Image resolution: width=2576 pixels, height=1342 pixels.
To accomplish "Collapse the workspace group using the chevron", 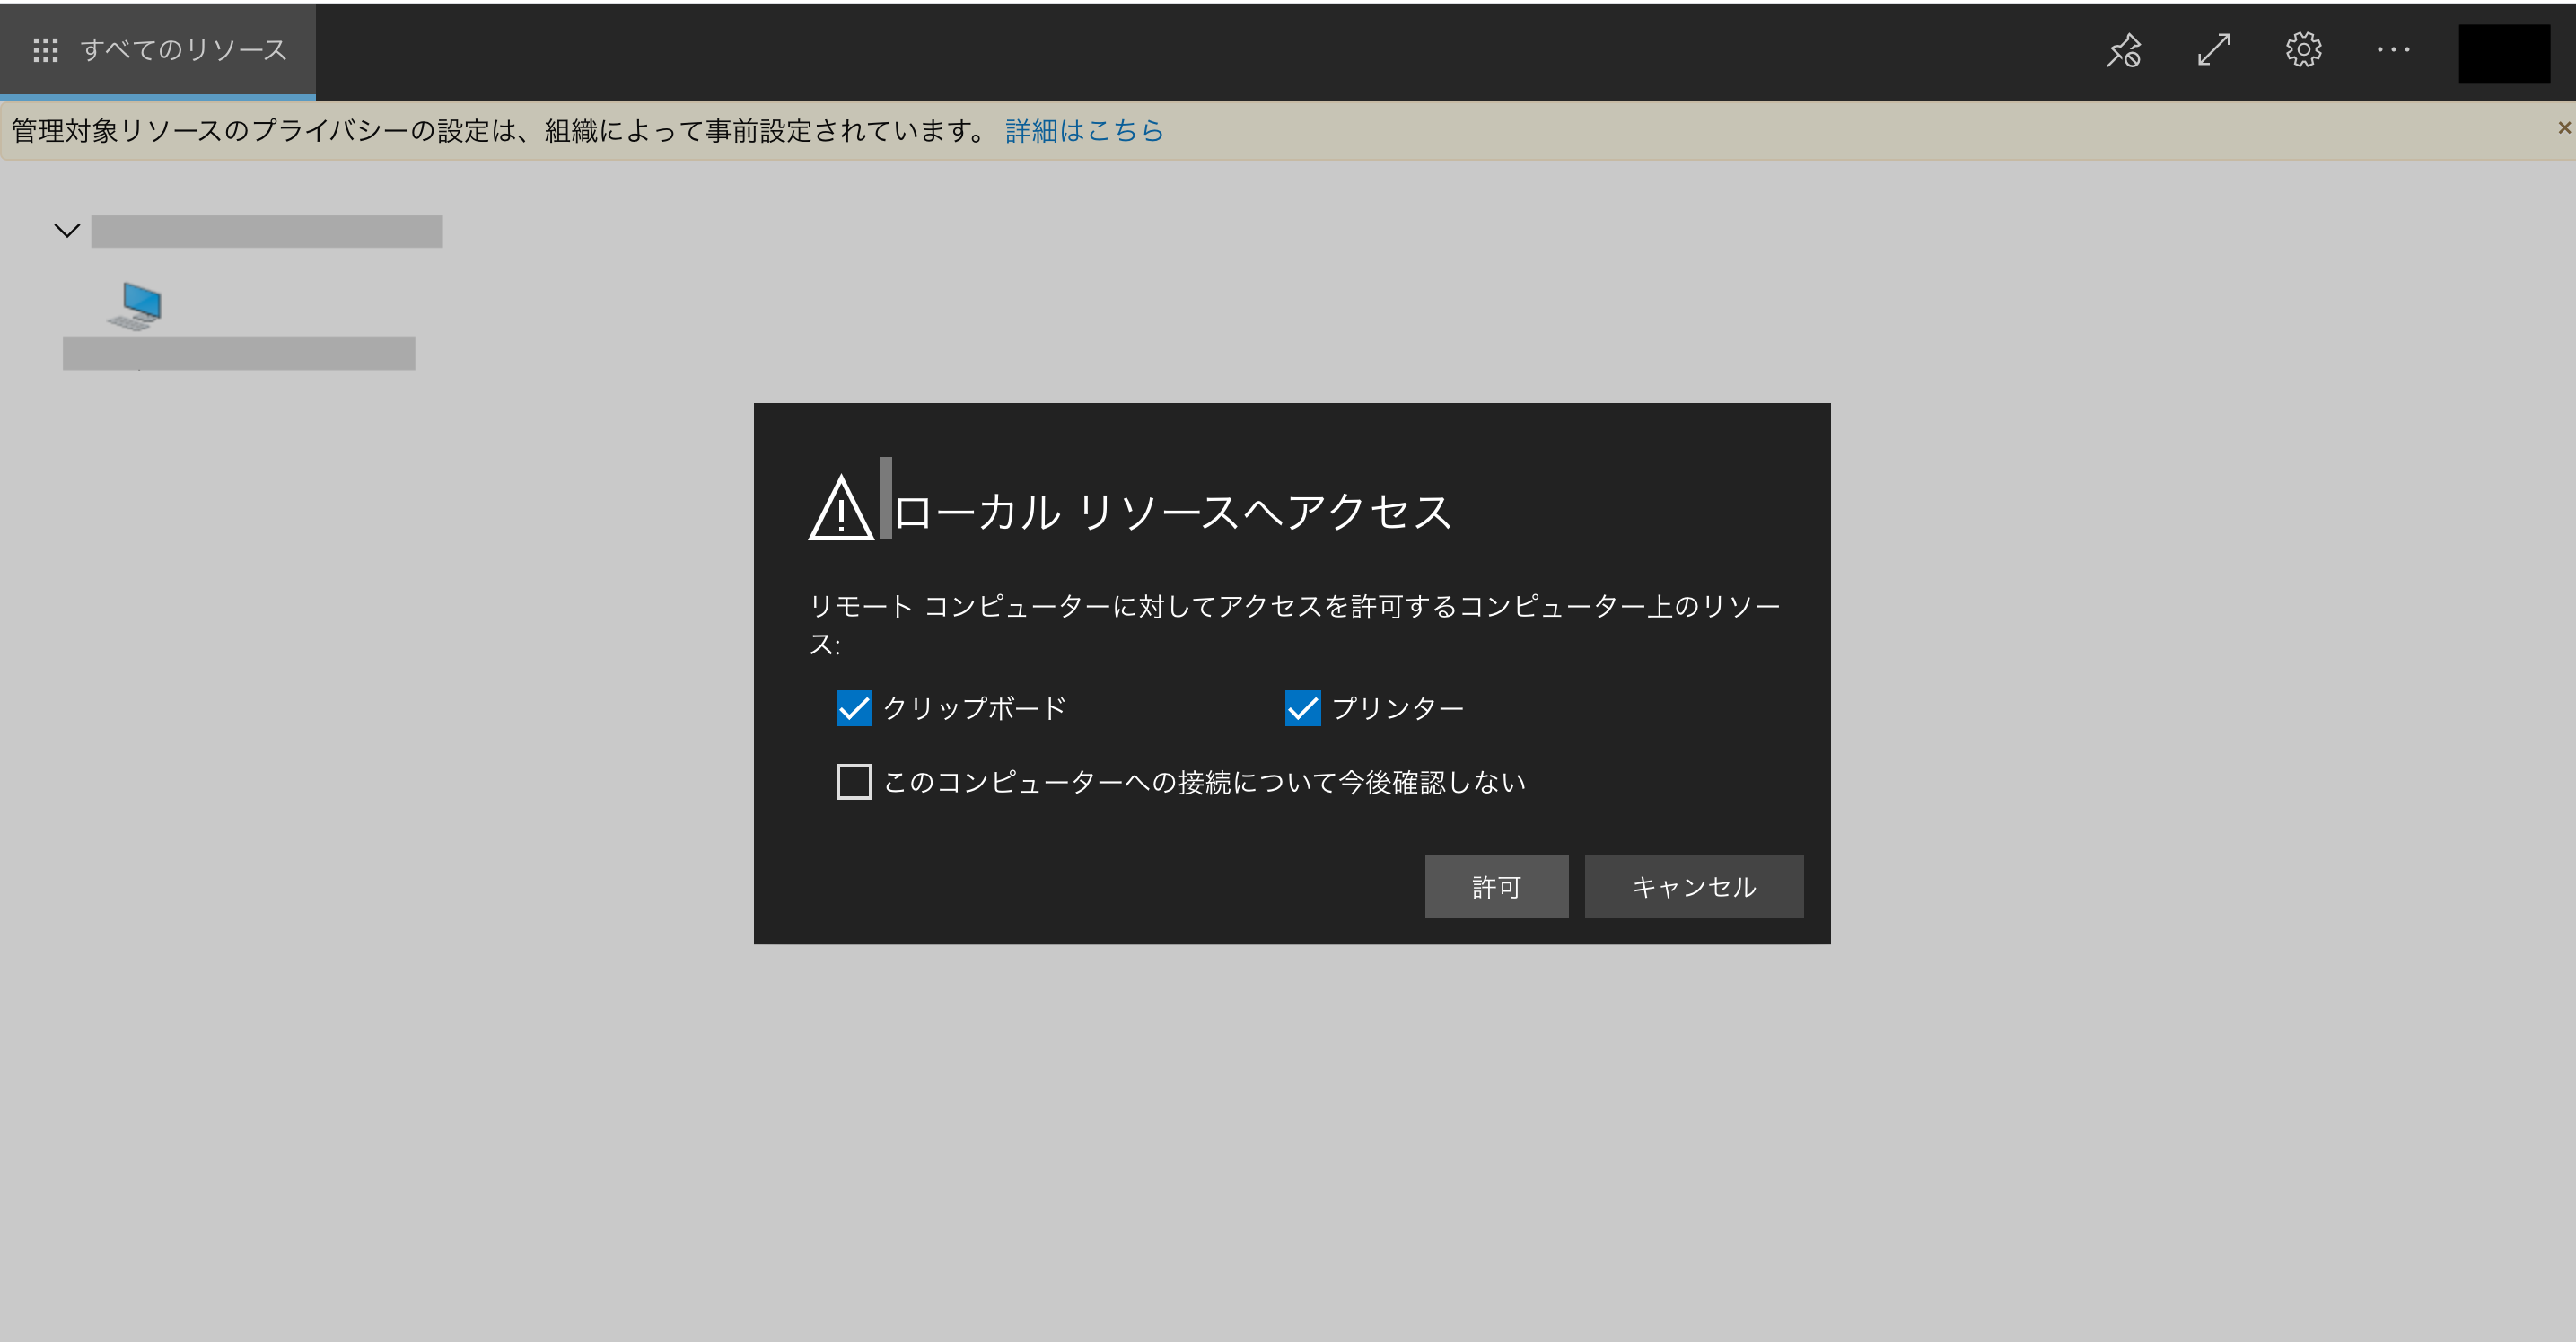I will pos(66,230).
